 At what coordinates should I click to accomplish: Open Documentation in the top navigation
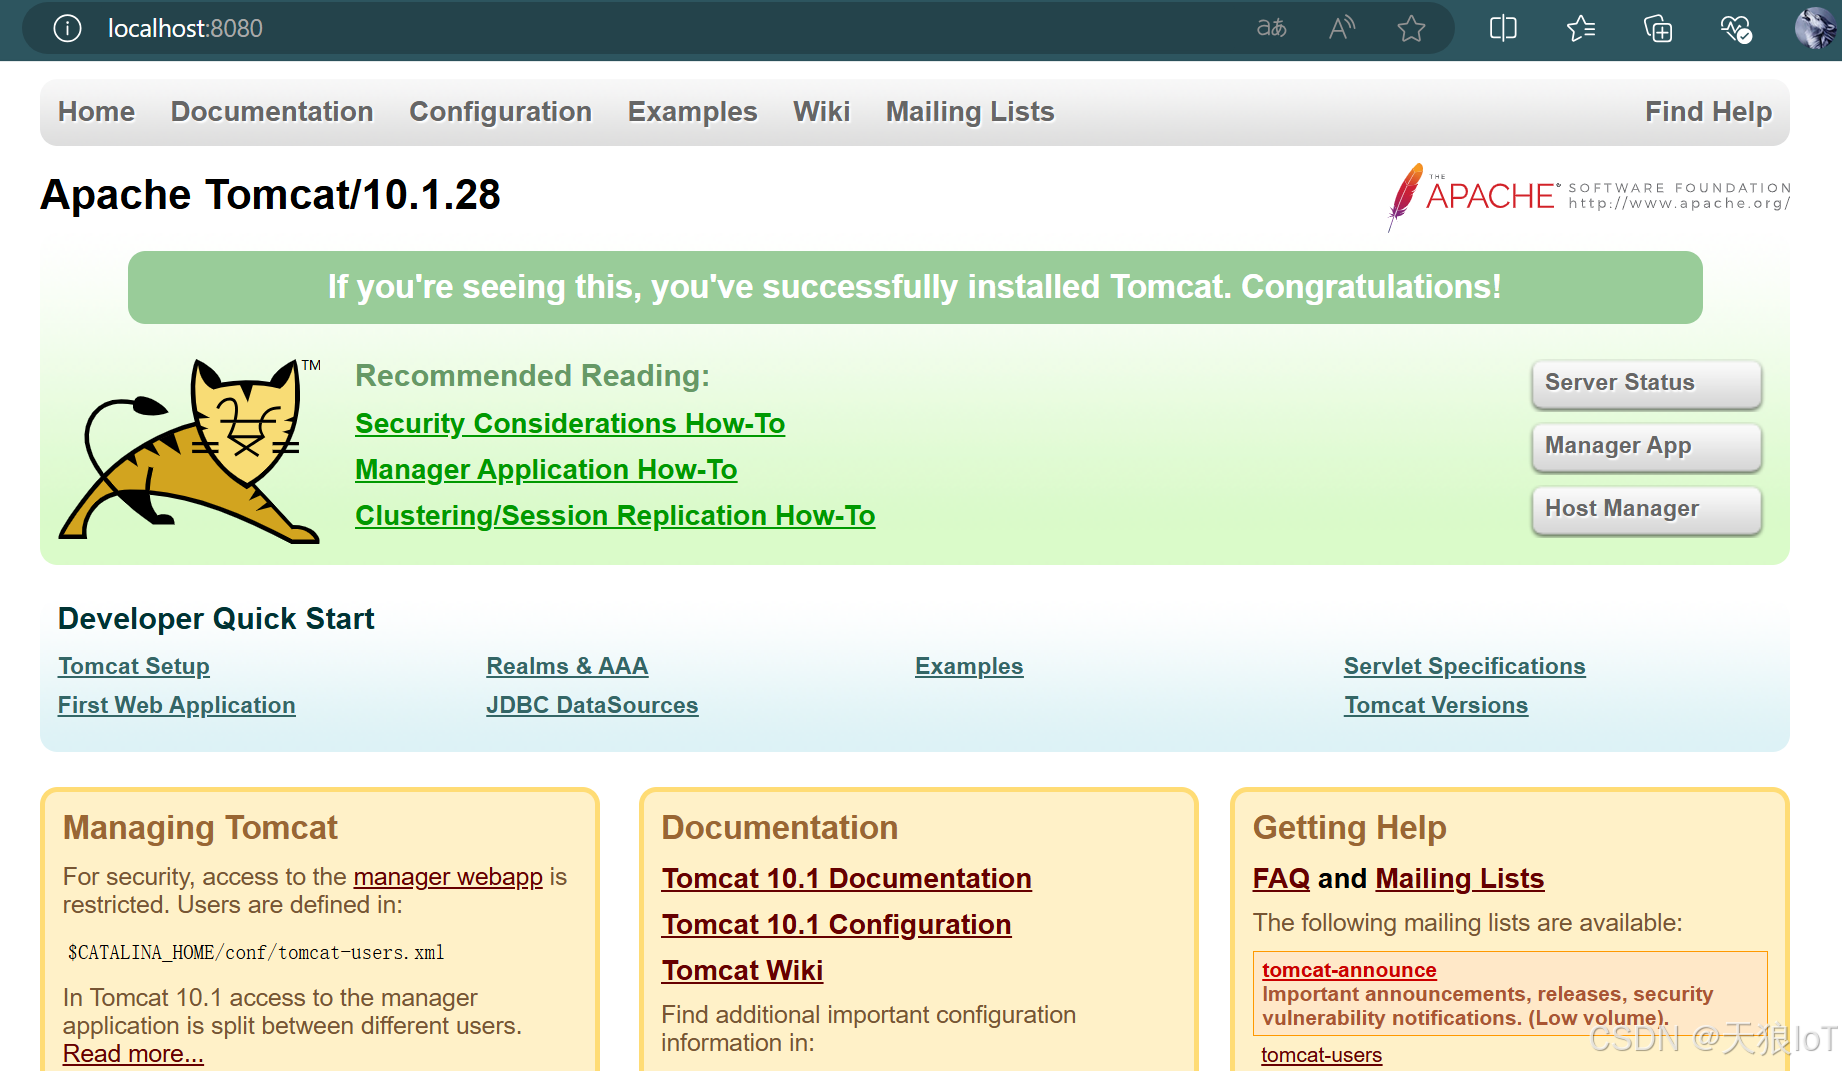pyautogui.click(x=272, y=111)
